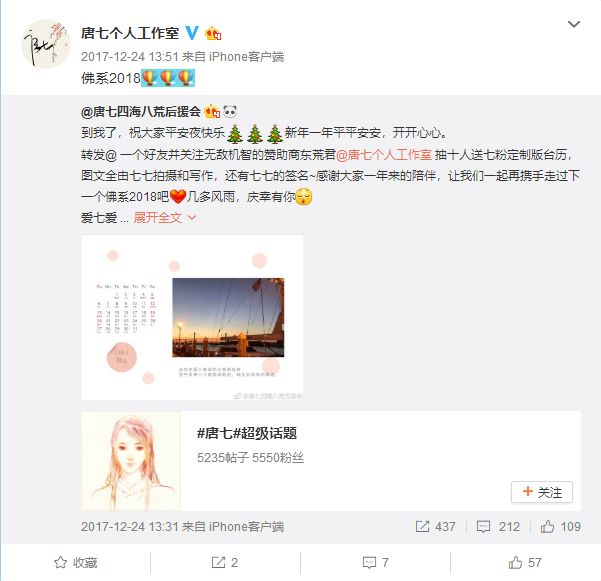Expand full text with 展开全文
The width and height of the screenshot is (601, 581).
coord(165,218)
